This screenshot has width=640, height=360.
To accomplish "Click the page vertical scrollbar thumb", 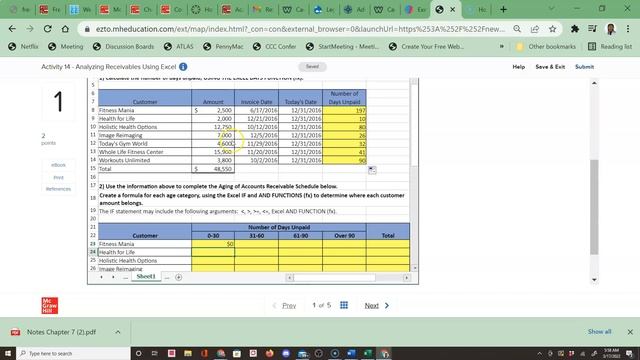I will 594,207.
